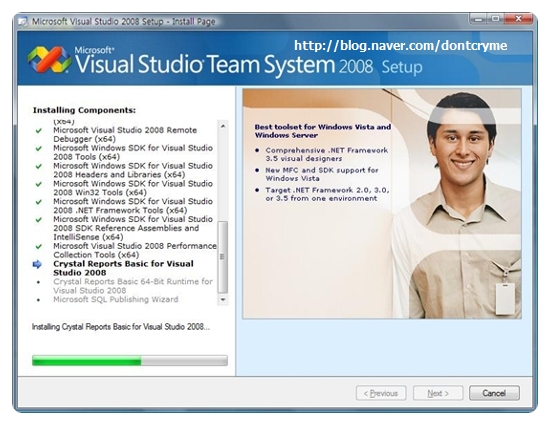Click the Cancel button

(494, 393)
